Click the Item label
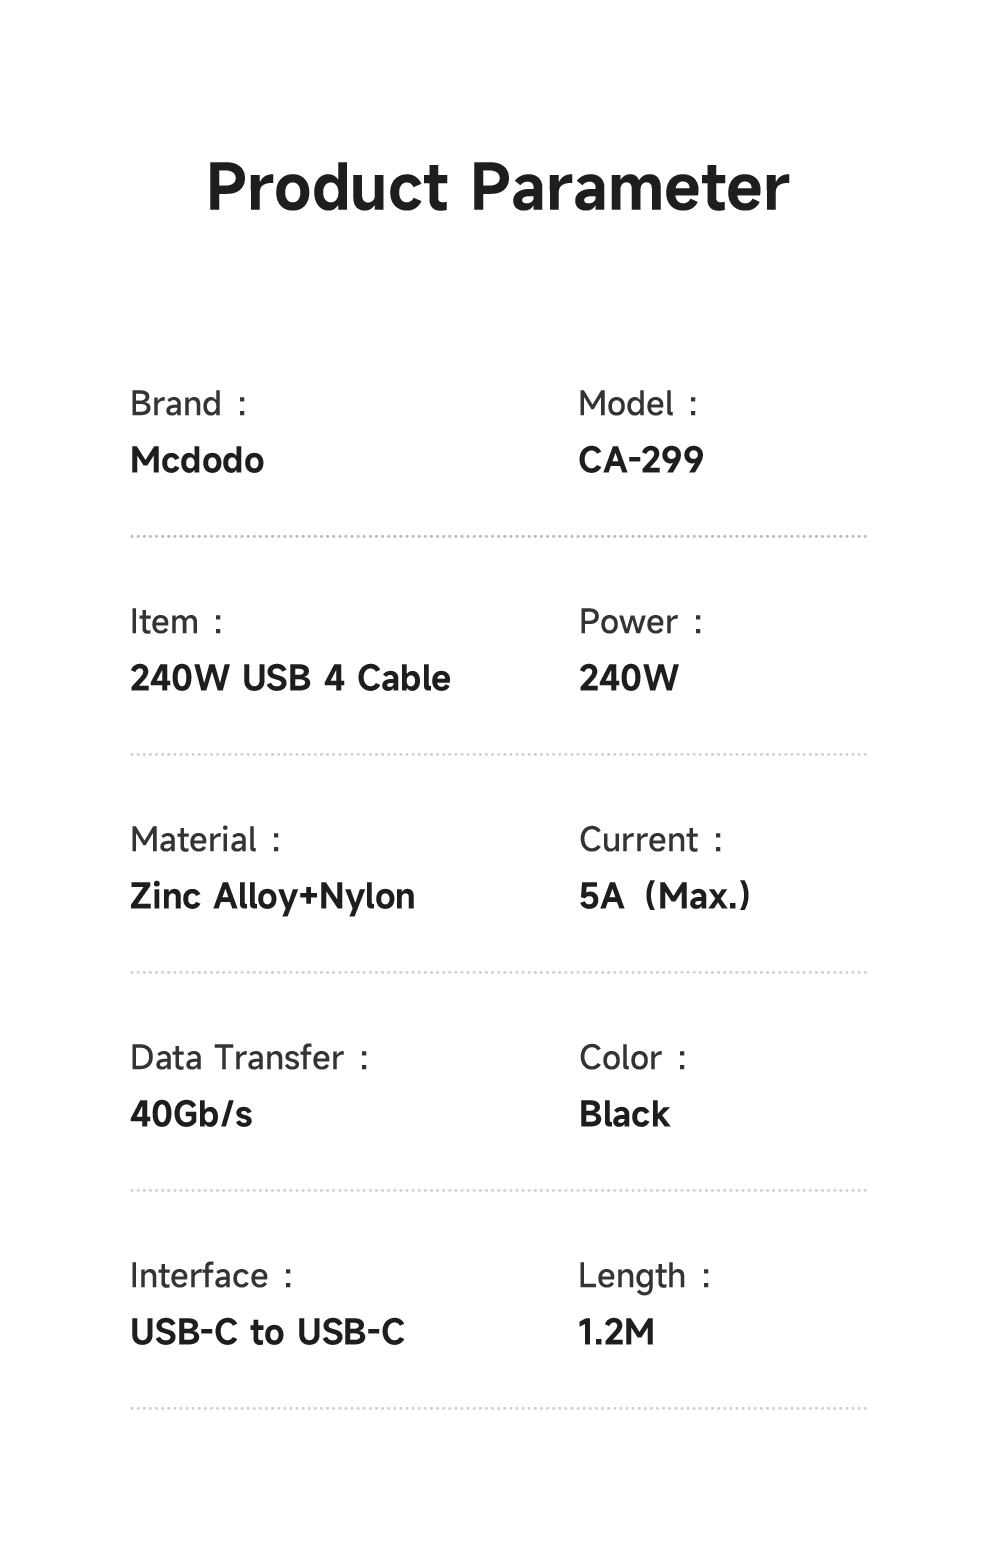 click(165, 622)
